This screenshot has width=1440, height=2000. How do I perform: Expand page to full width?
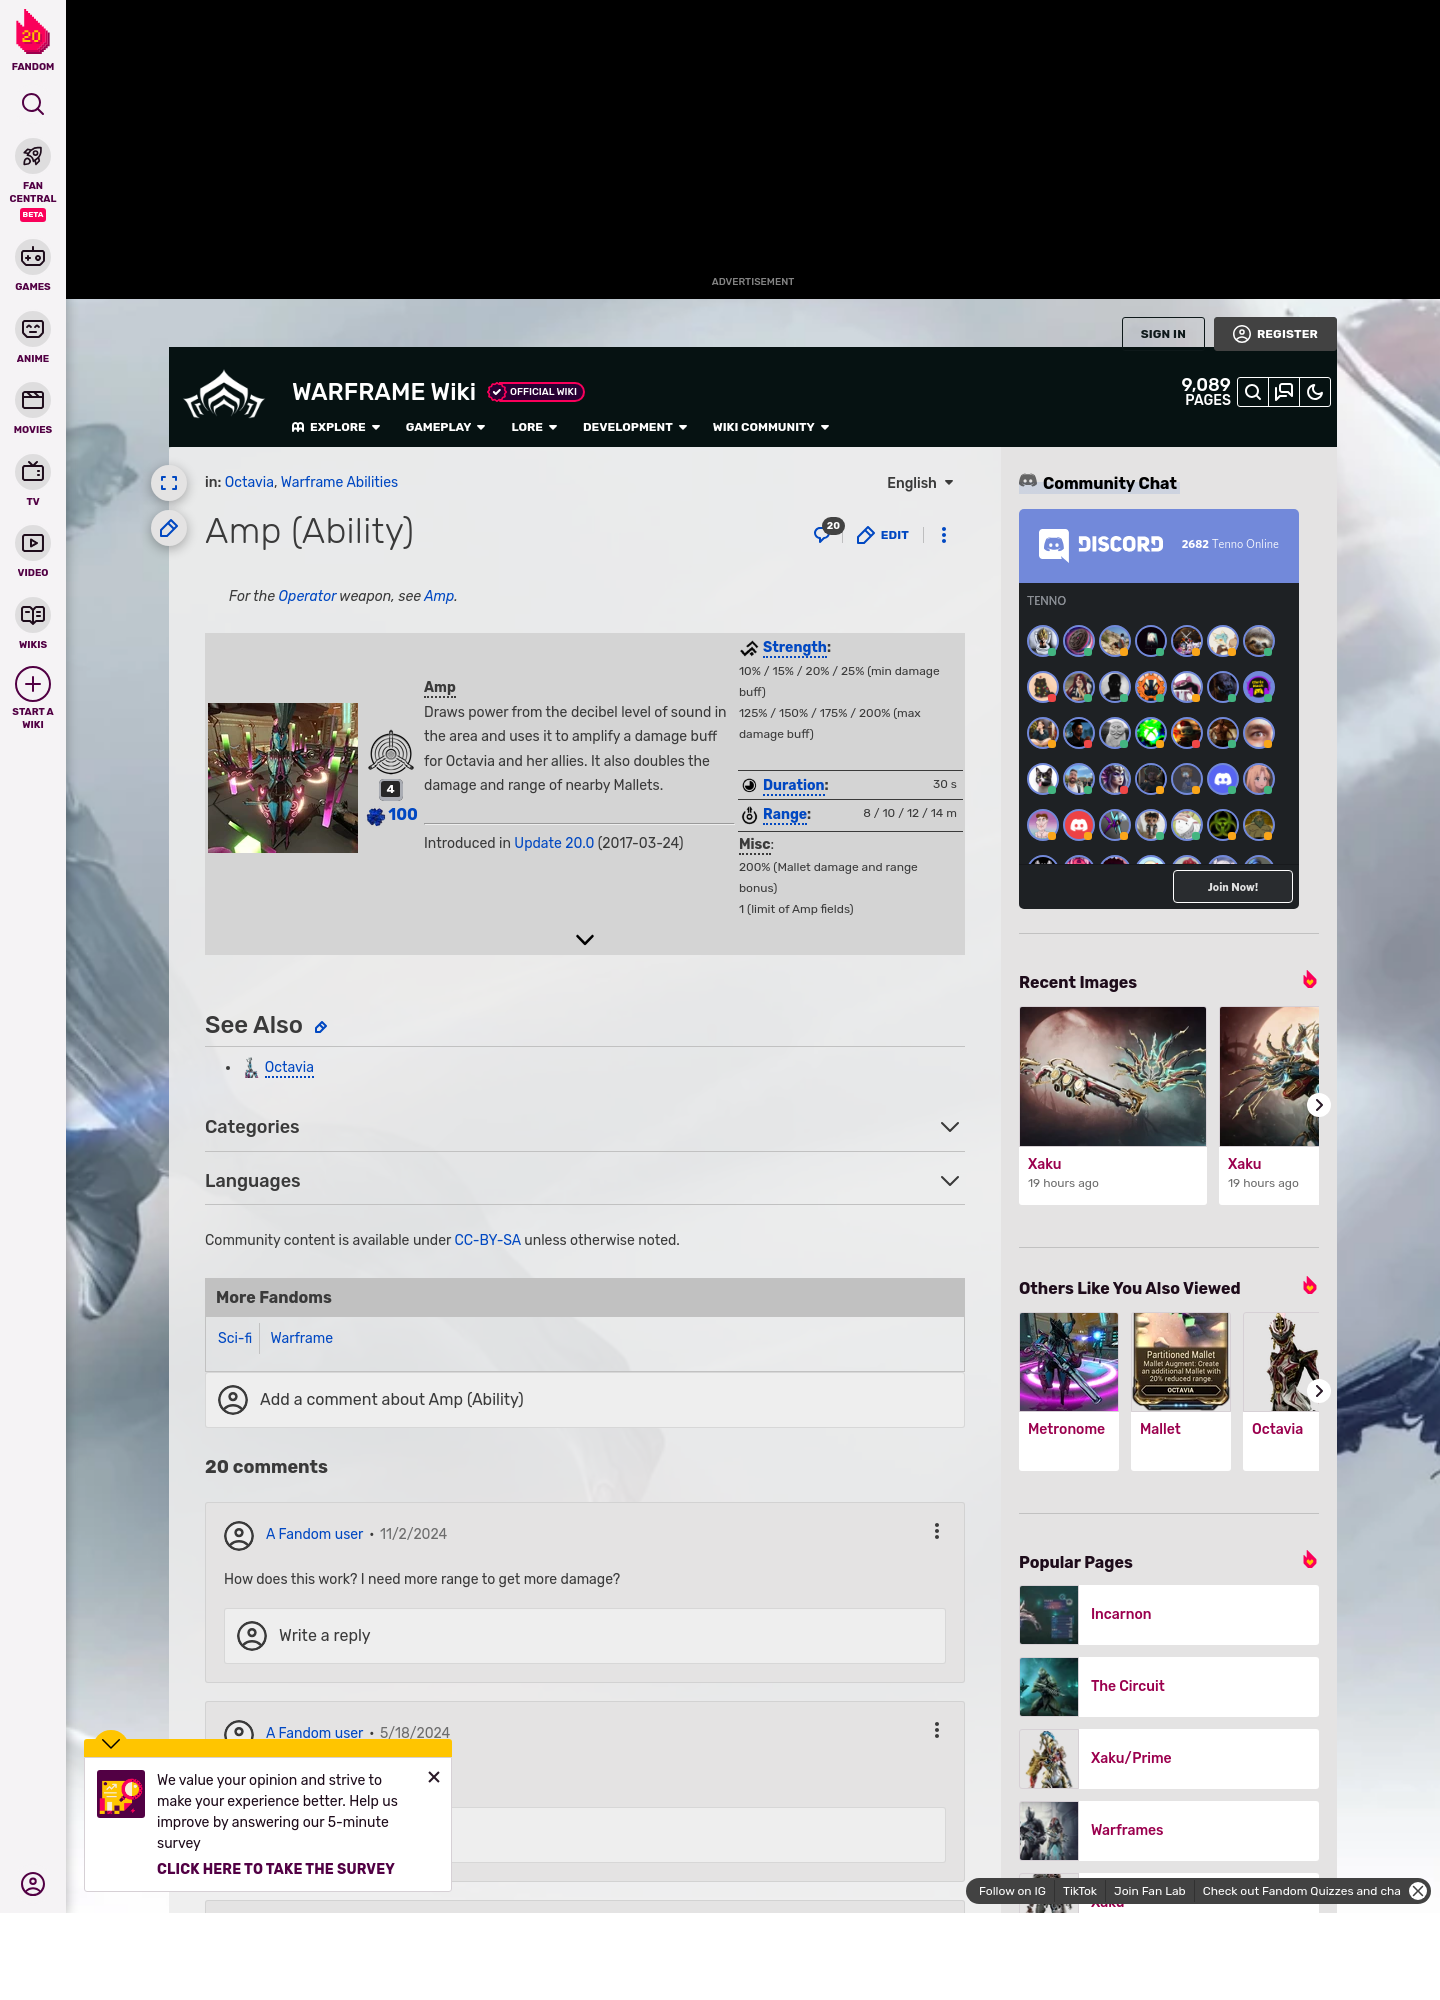click(169, 483)
